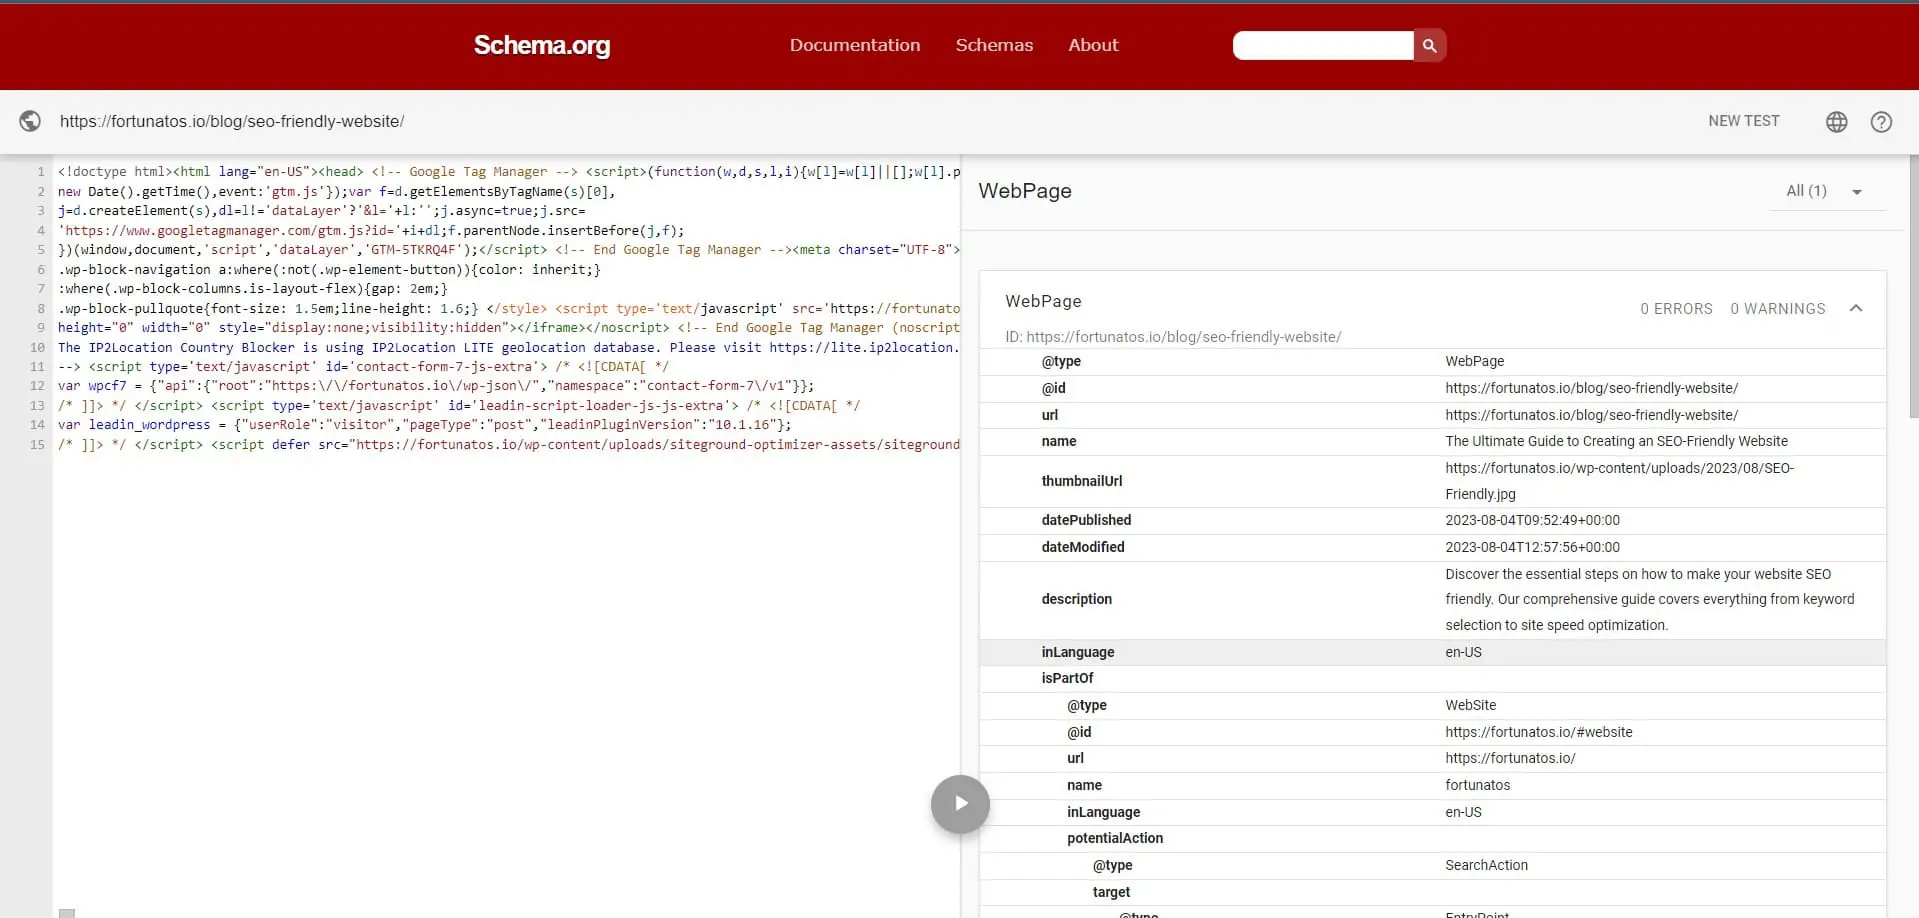This screenshot has width=1919, height=918.
Task: Click the ID line under WebPage card title
Action: (x=1173, y=337)
